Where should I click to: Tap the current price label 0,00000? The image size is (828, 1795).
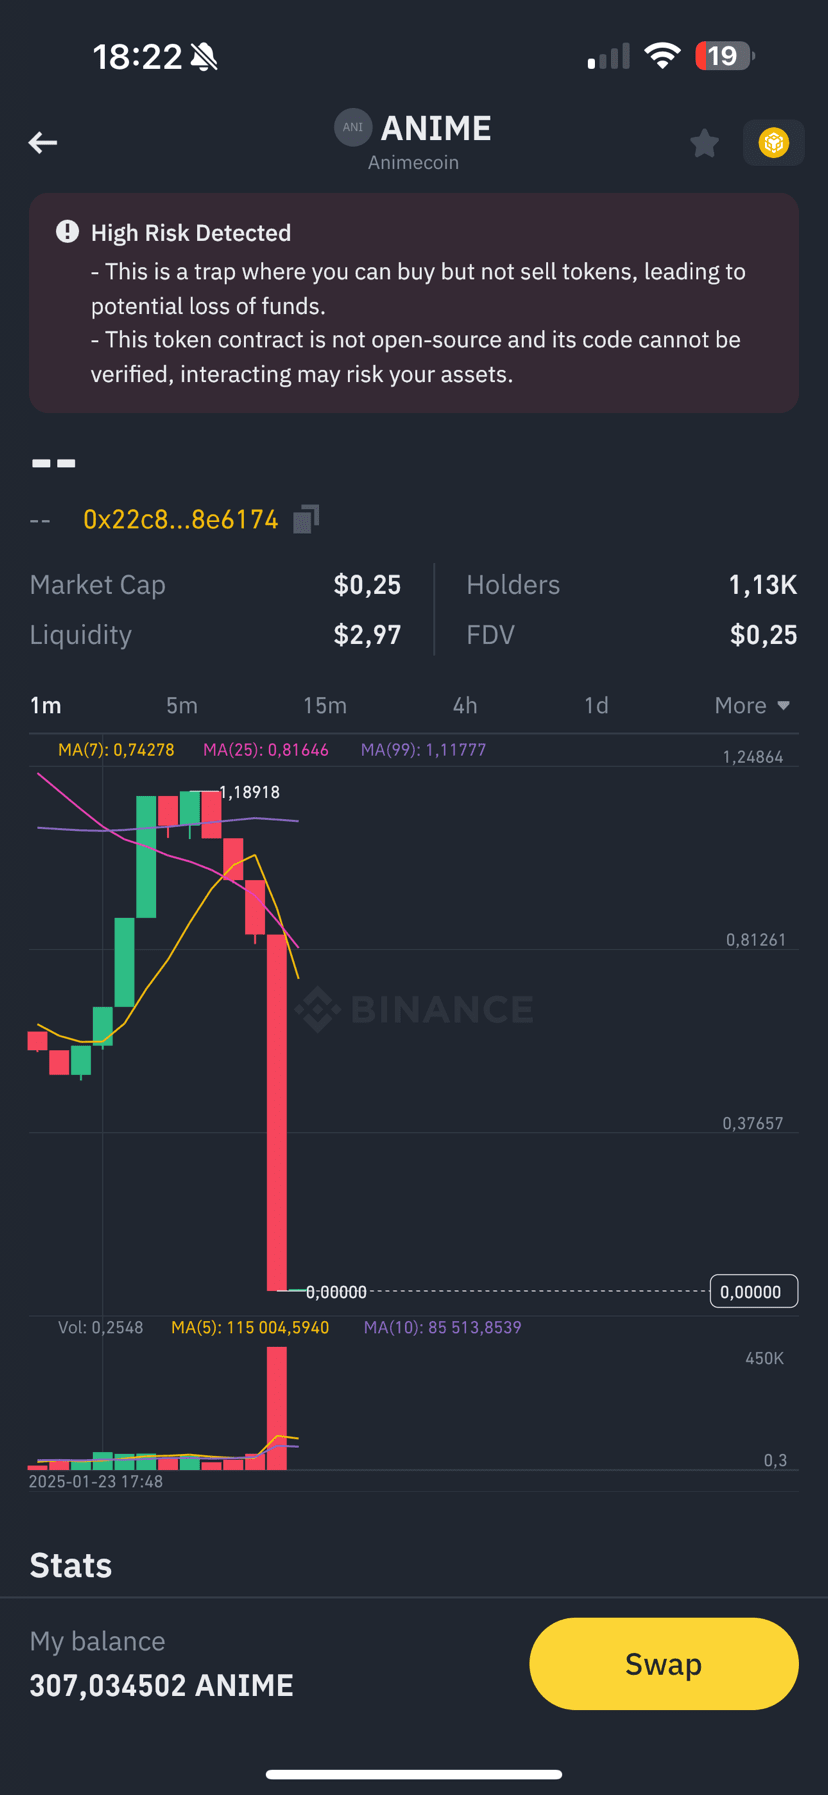(754, 1291)
